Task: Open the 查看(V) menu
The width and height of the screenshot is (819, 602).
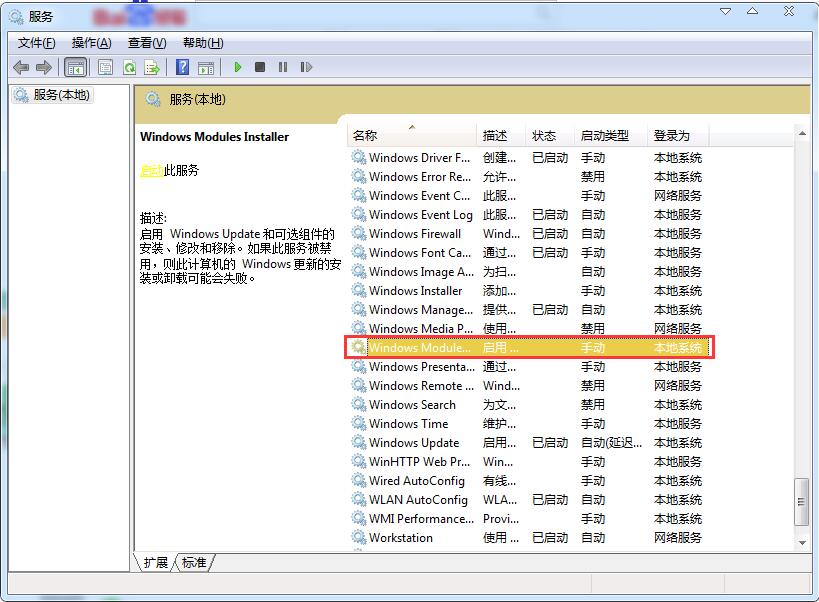Action: pyautogui.click(x=147, y=43)
